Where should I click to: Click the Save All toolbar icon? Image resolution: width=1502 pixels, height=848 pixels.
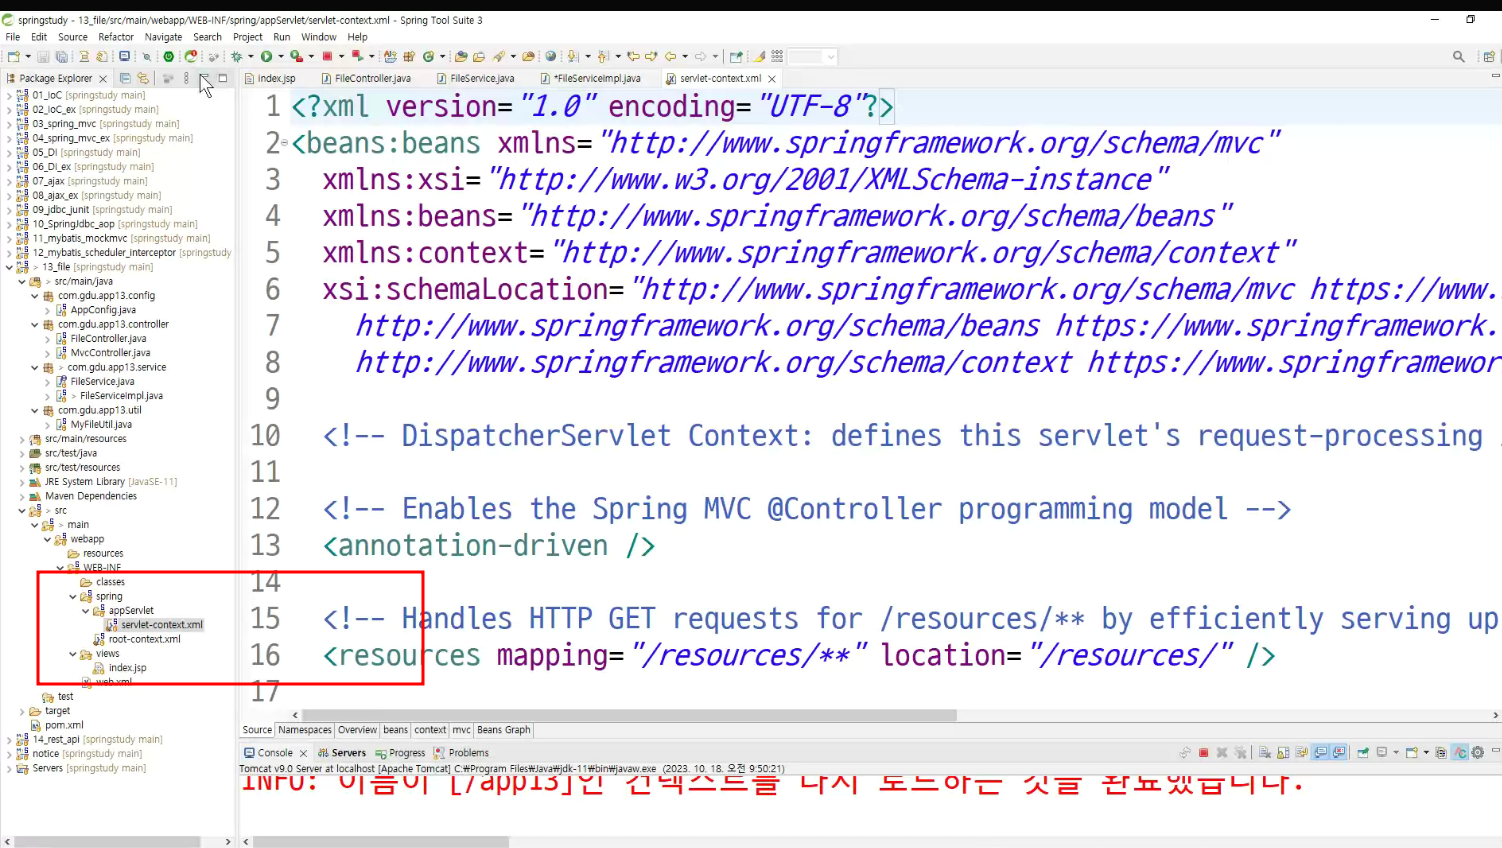click(61, 57)
